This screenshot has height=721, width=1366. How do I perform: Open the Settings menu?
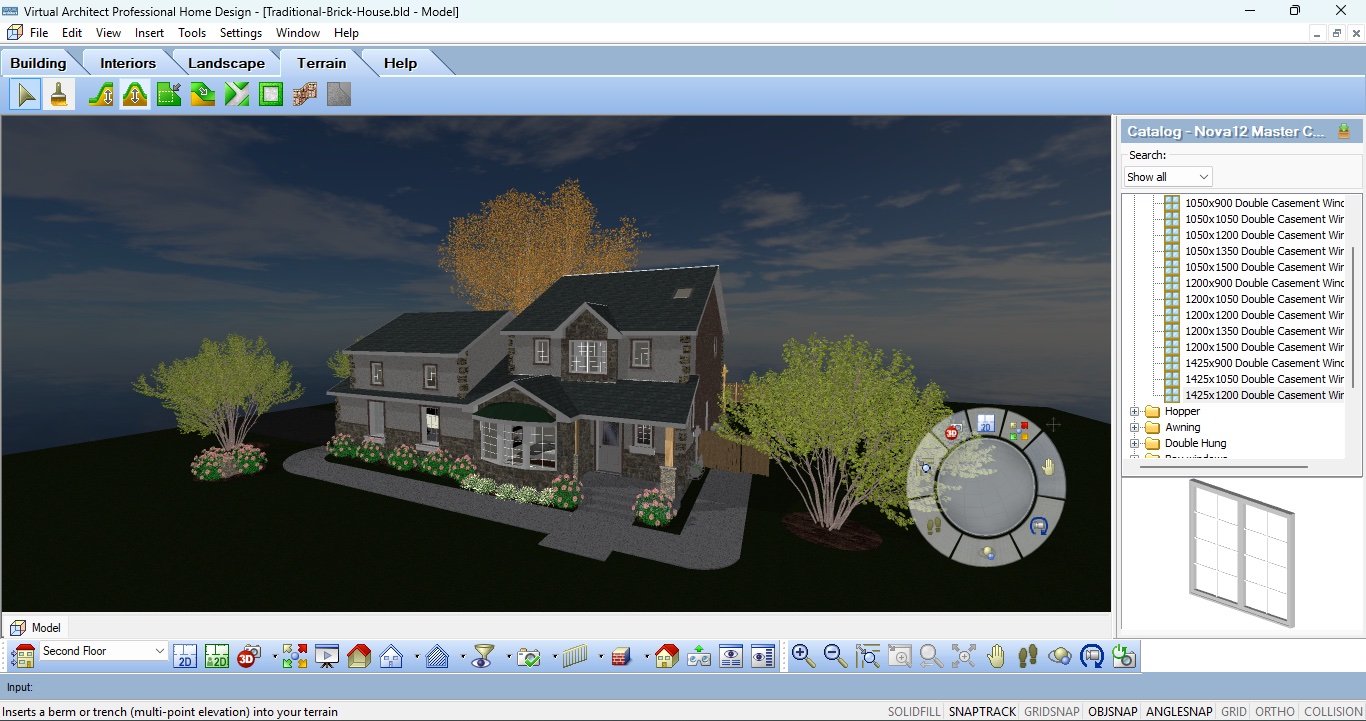point(241,33)
